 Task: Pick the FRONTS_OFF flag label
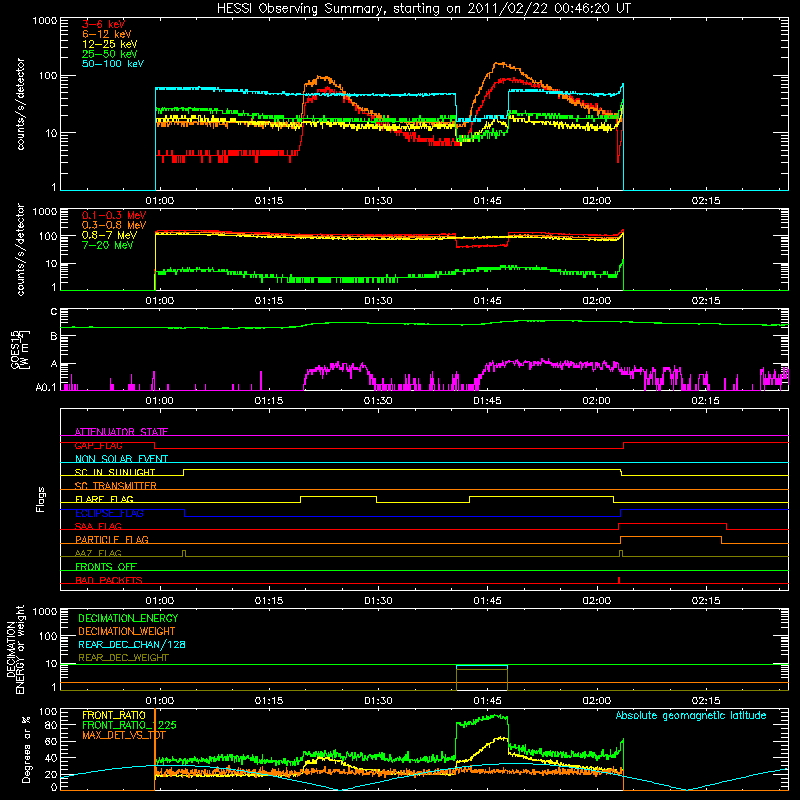(106, 566)
